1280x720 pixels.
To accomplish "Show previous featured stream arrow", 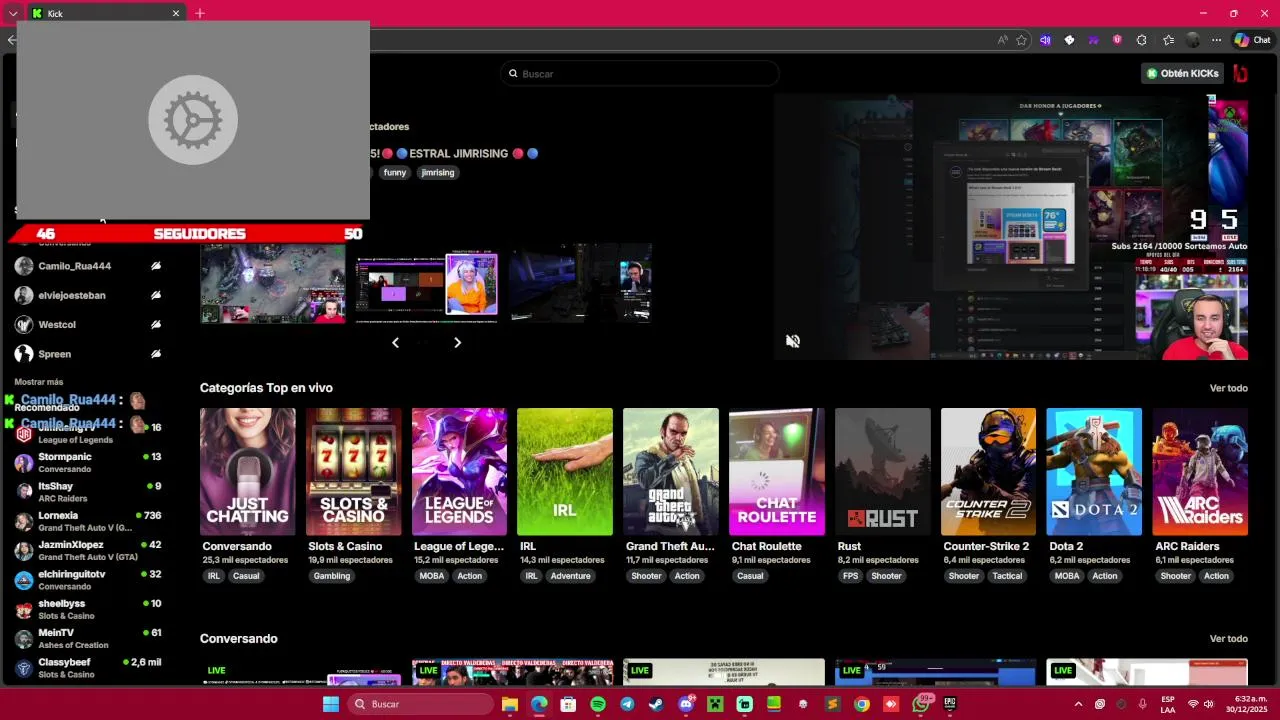I will pos(395,342).
